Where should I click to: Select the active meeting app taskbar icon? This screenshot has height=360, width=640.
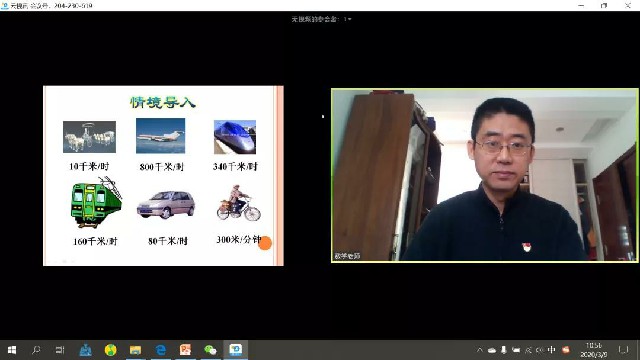236,350
